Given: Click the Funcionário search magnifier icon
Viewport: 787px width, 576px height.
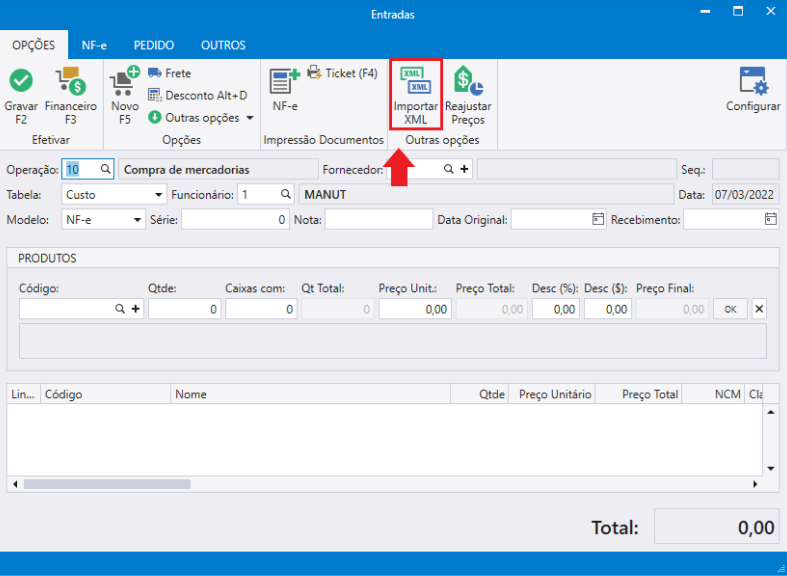Looking at the screenshot, I should (x=286, y=194).
